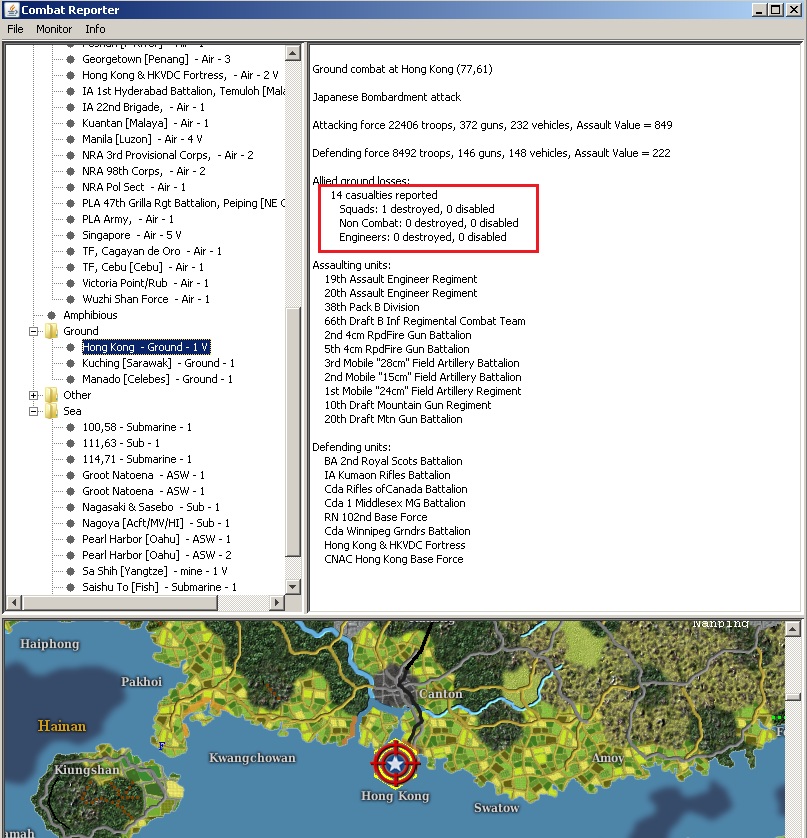Screen dimensions: 807x838
Task: Select TF, Cebu [Cebu] - Air - 1
Action: (143, 267)
